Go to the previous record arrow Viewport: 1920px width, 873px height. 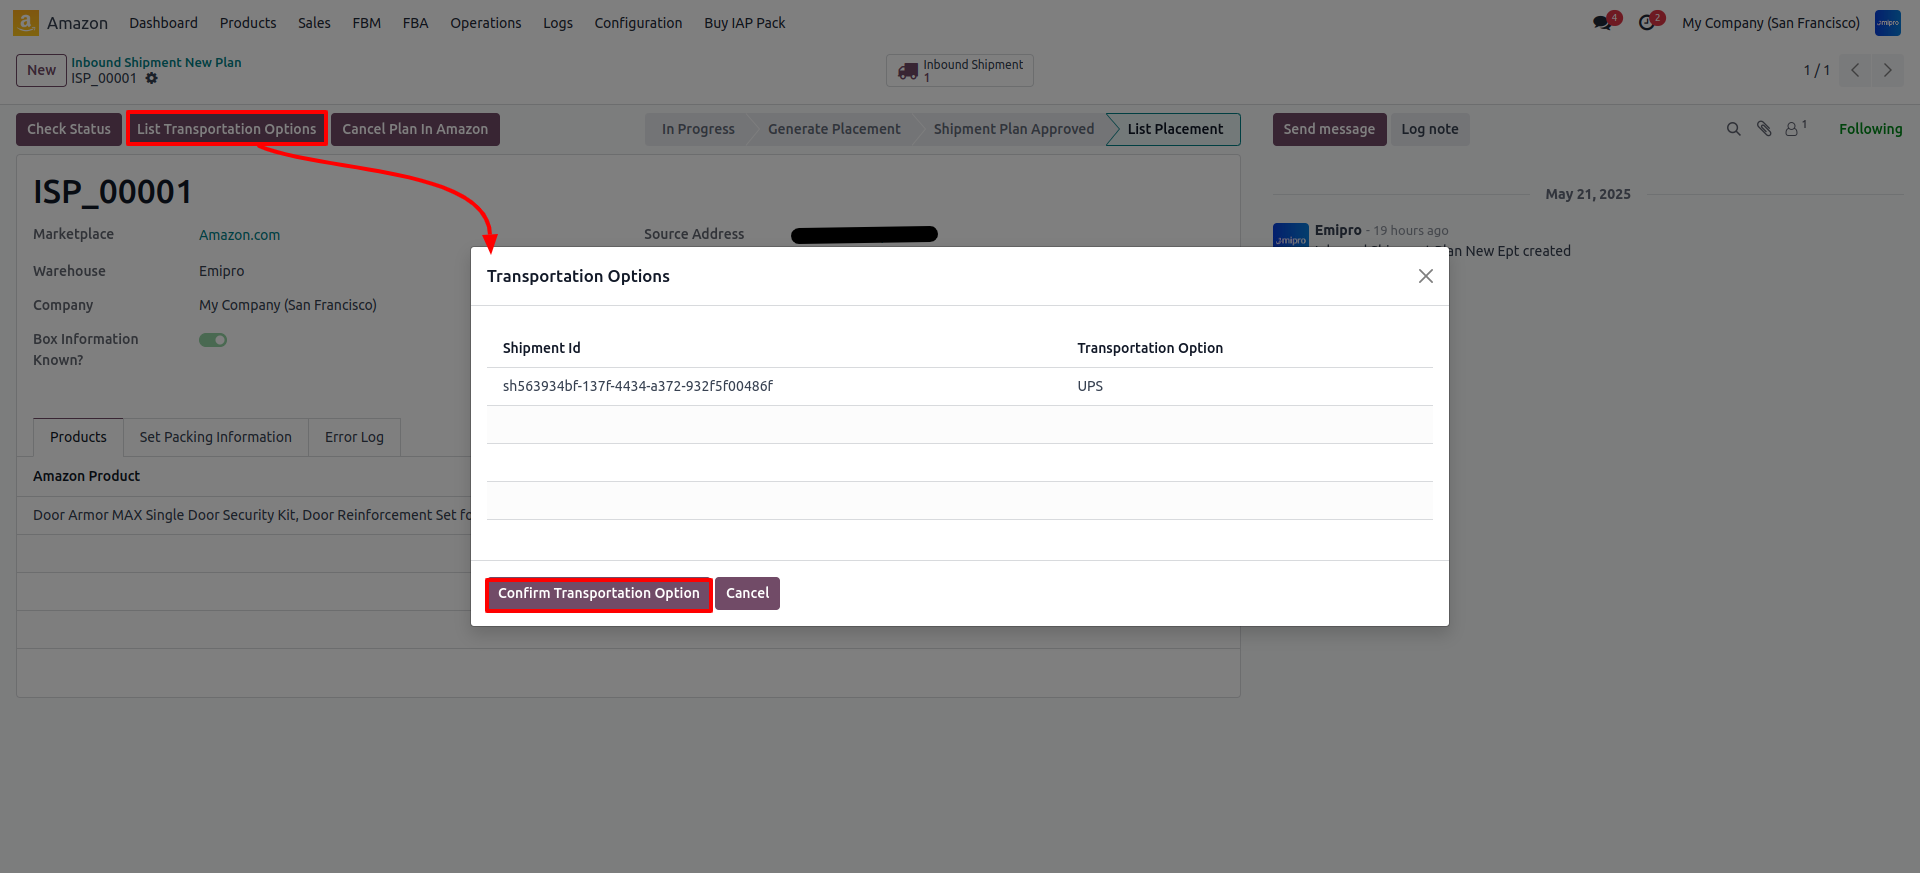1855,70
